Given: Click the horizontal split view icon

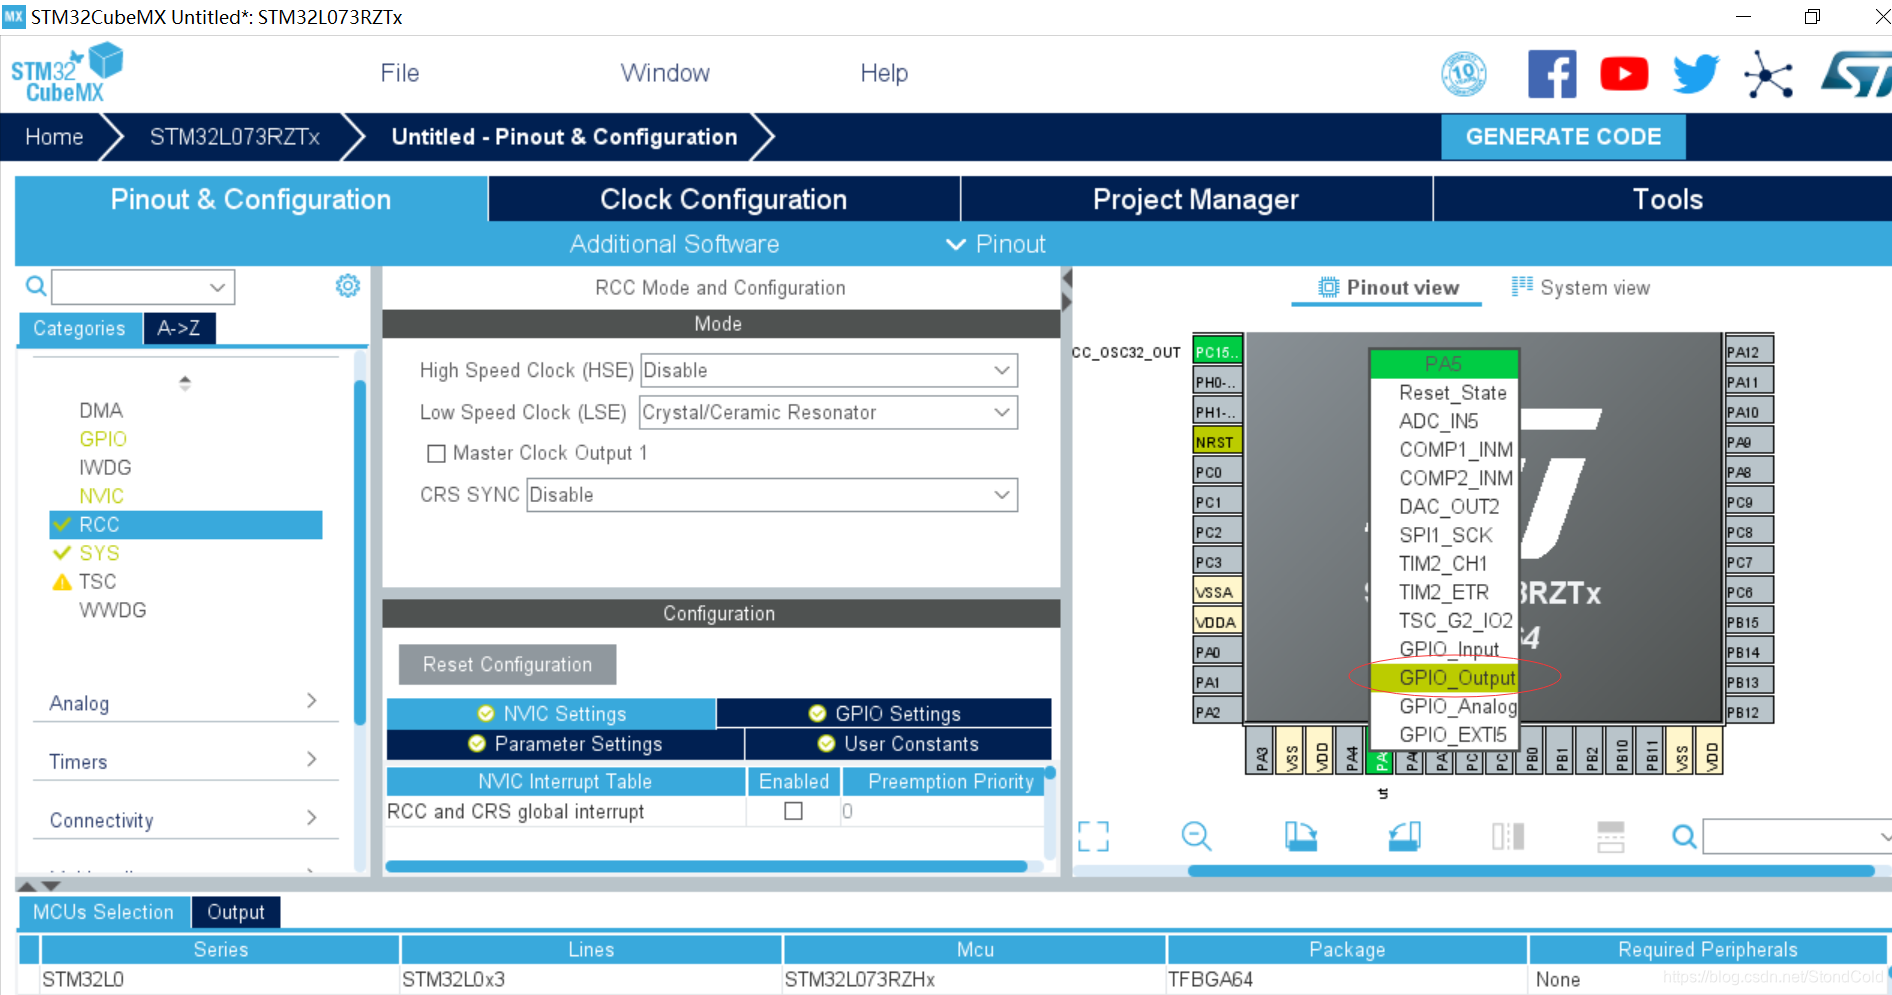Looking at the screenshot, I should pyautogui.click(x=1611, y=836).
